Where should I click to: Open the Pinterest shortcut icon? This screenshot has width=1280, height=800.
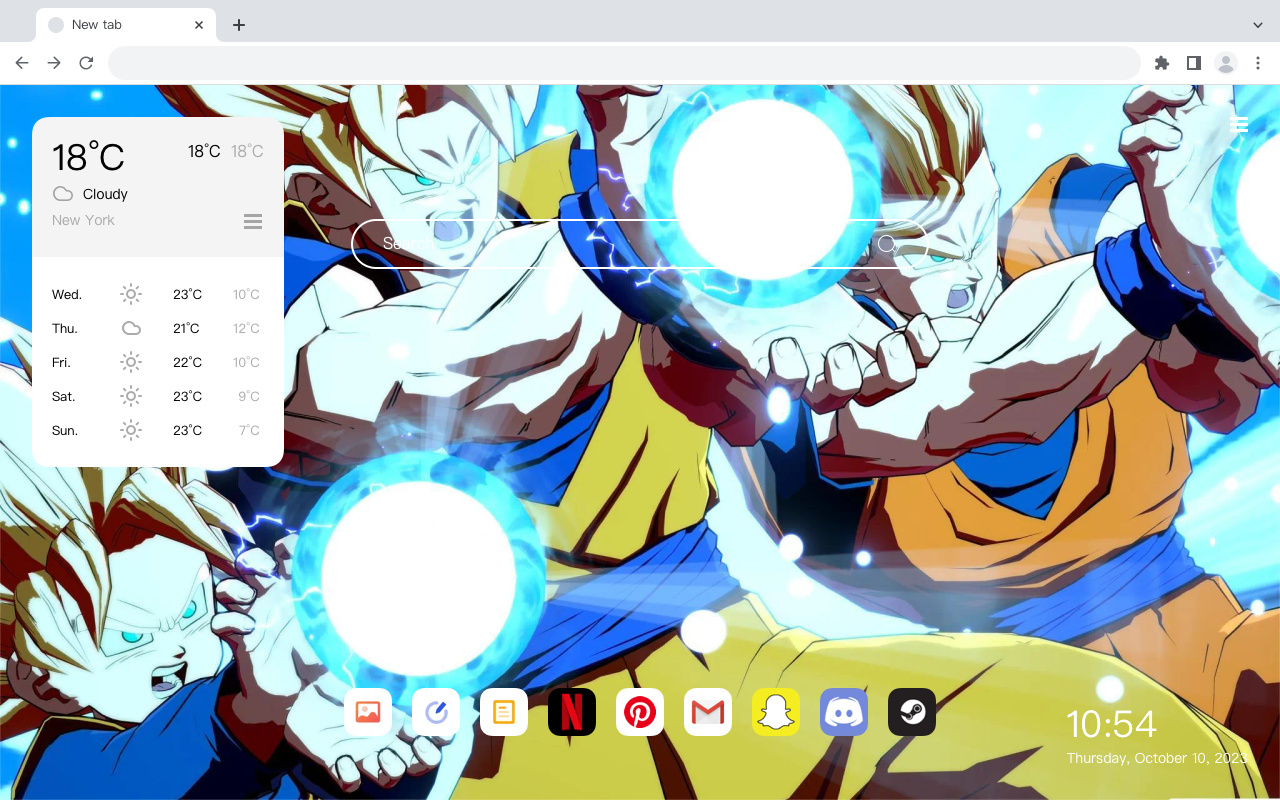coord(640,712)
